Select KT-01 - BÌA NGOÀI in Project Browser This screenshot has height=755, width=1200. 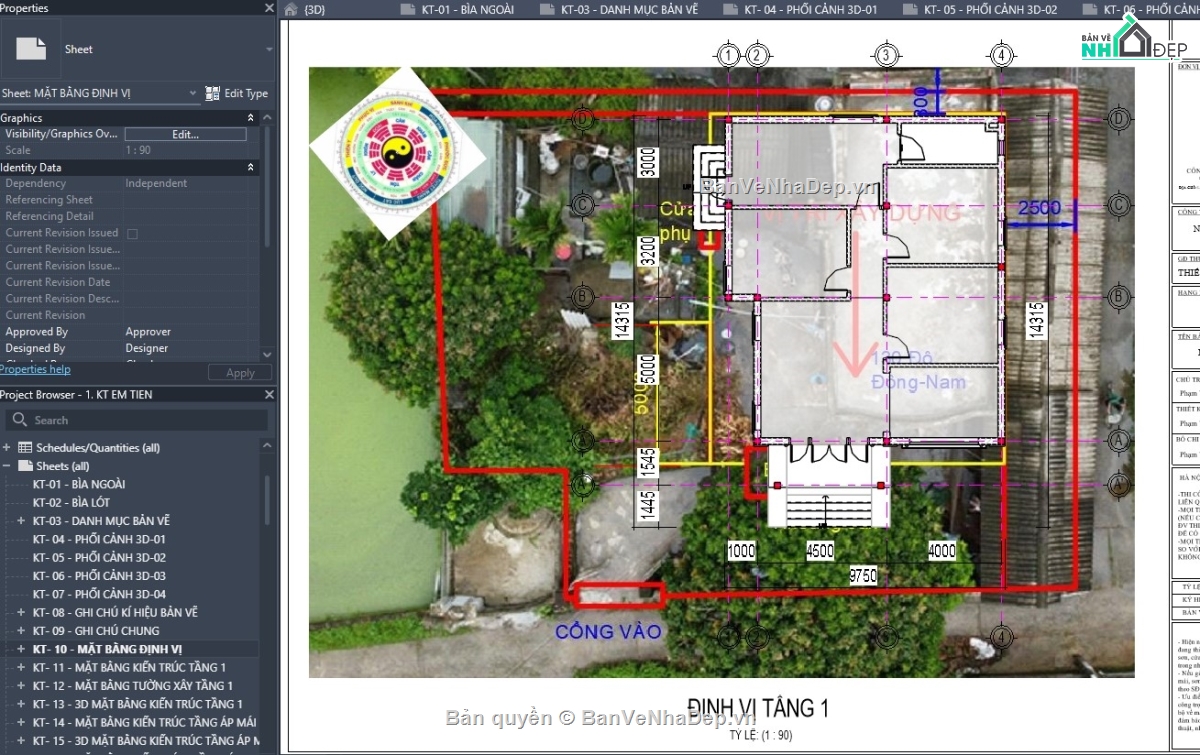pos(79,484)
